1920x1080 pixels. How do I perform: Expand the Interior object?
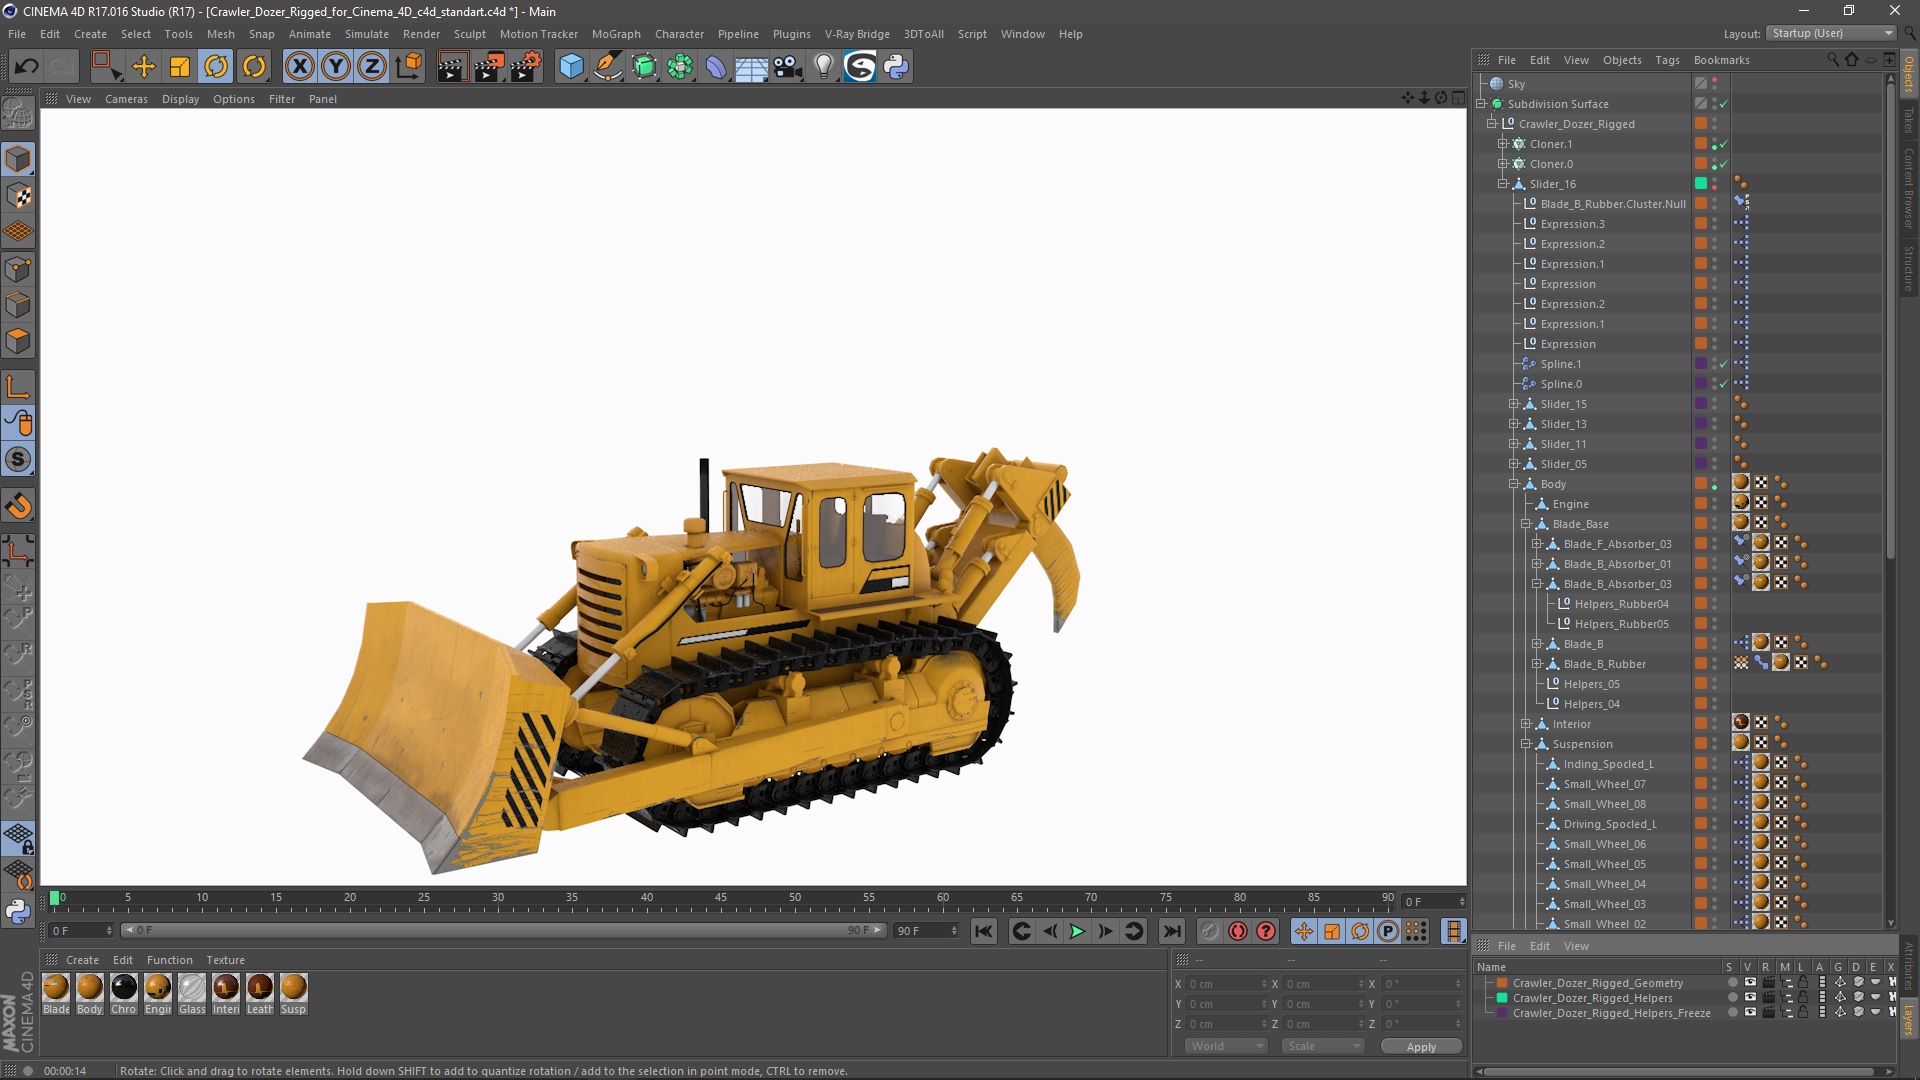click(1525, 724)
